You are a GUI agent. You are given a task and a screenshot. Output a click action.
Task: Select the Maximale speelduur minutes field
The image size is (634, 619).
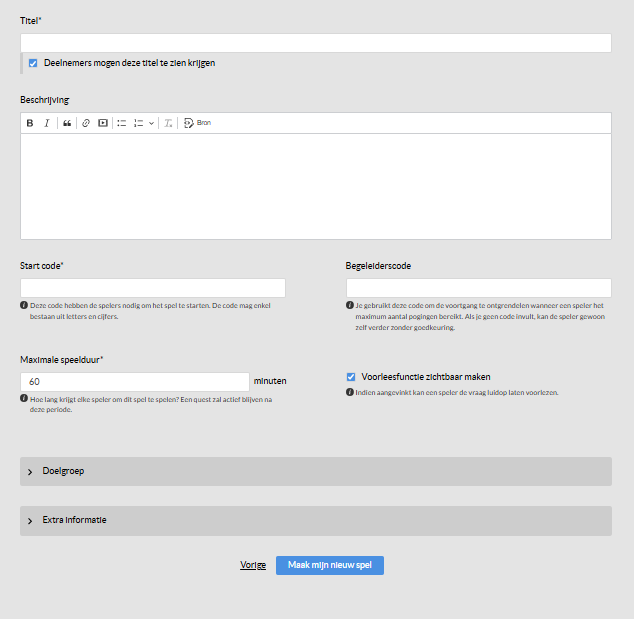pos(134,382)
